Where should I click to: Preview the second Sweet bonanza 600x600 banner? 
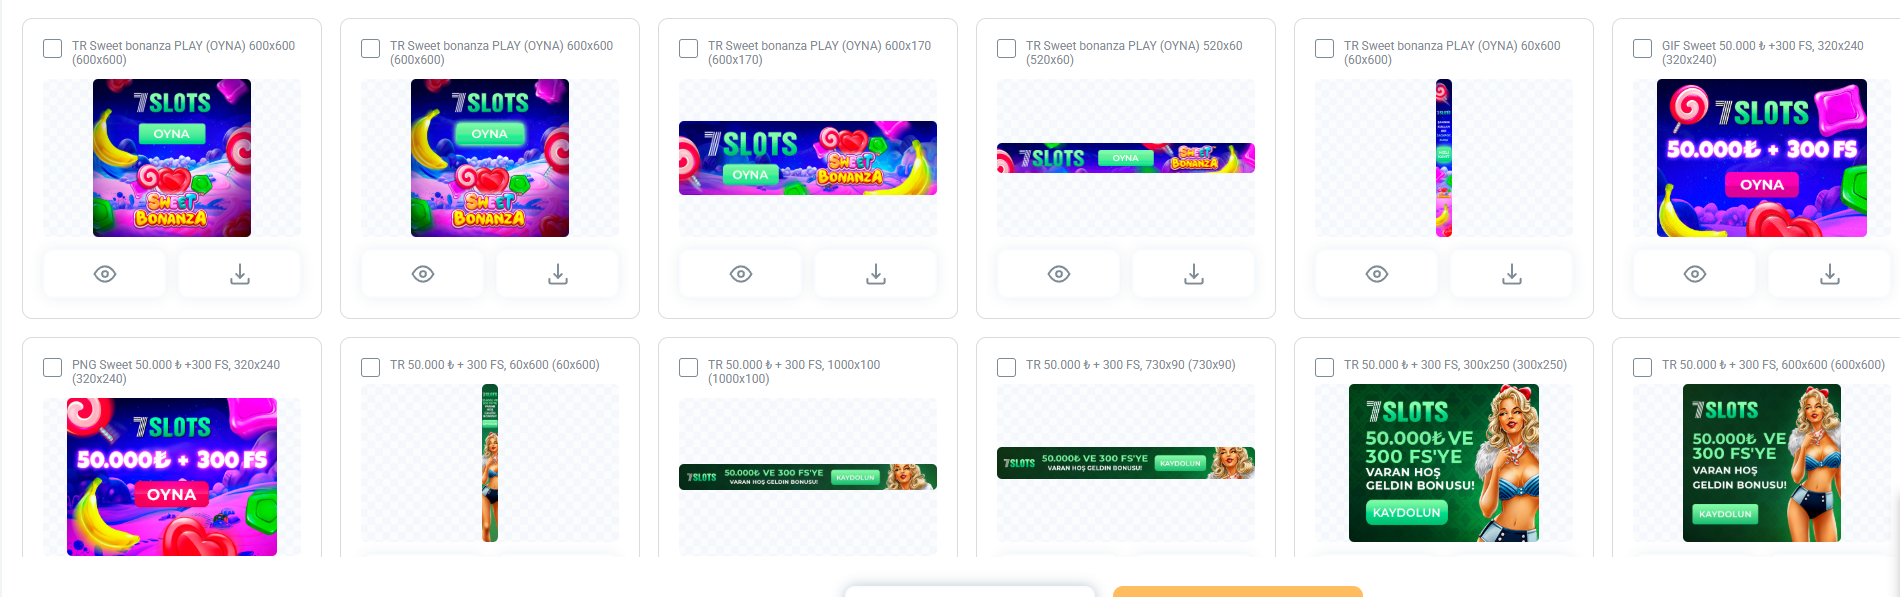point(423,274)
